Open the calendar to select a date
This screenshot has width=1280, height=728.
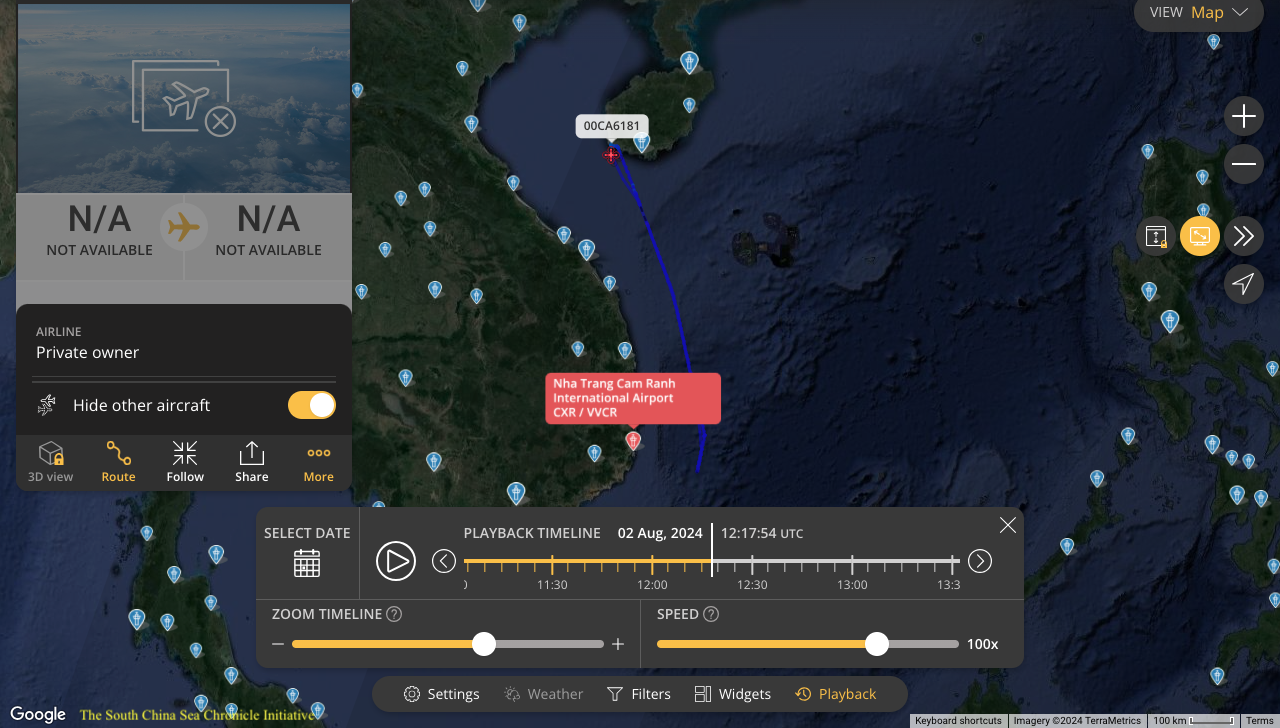(x=307, y=563)
